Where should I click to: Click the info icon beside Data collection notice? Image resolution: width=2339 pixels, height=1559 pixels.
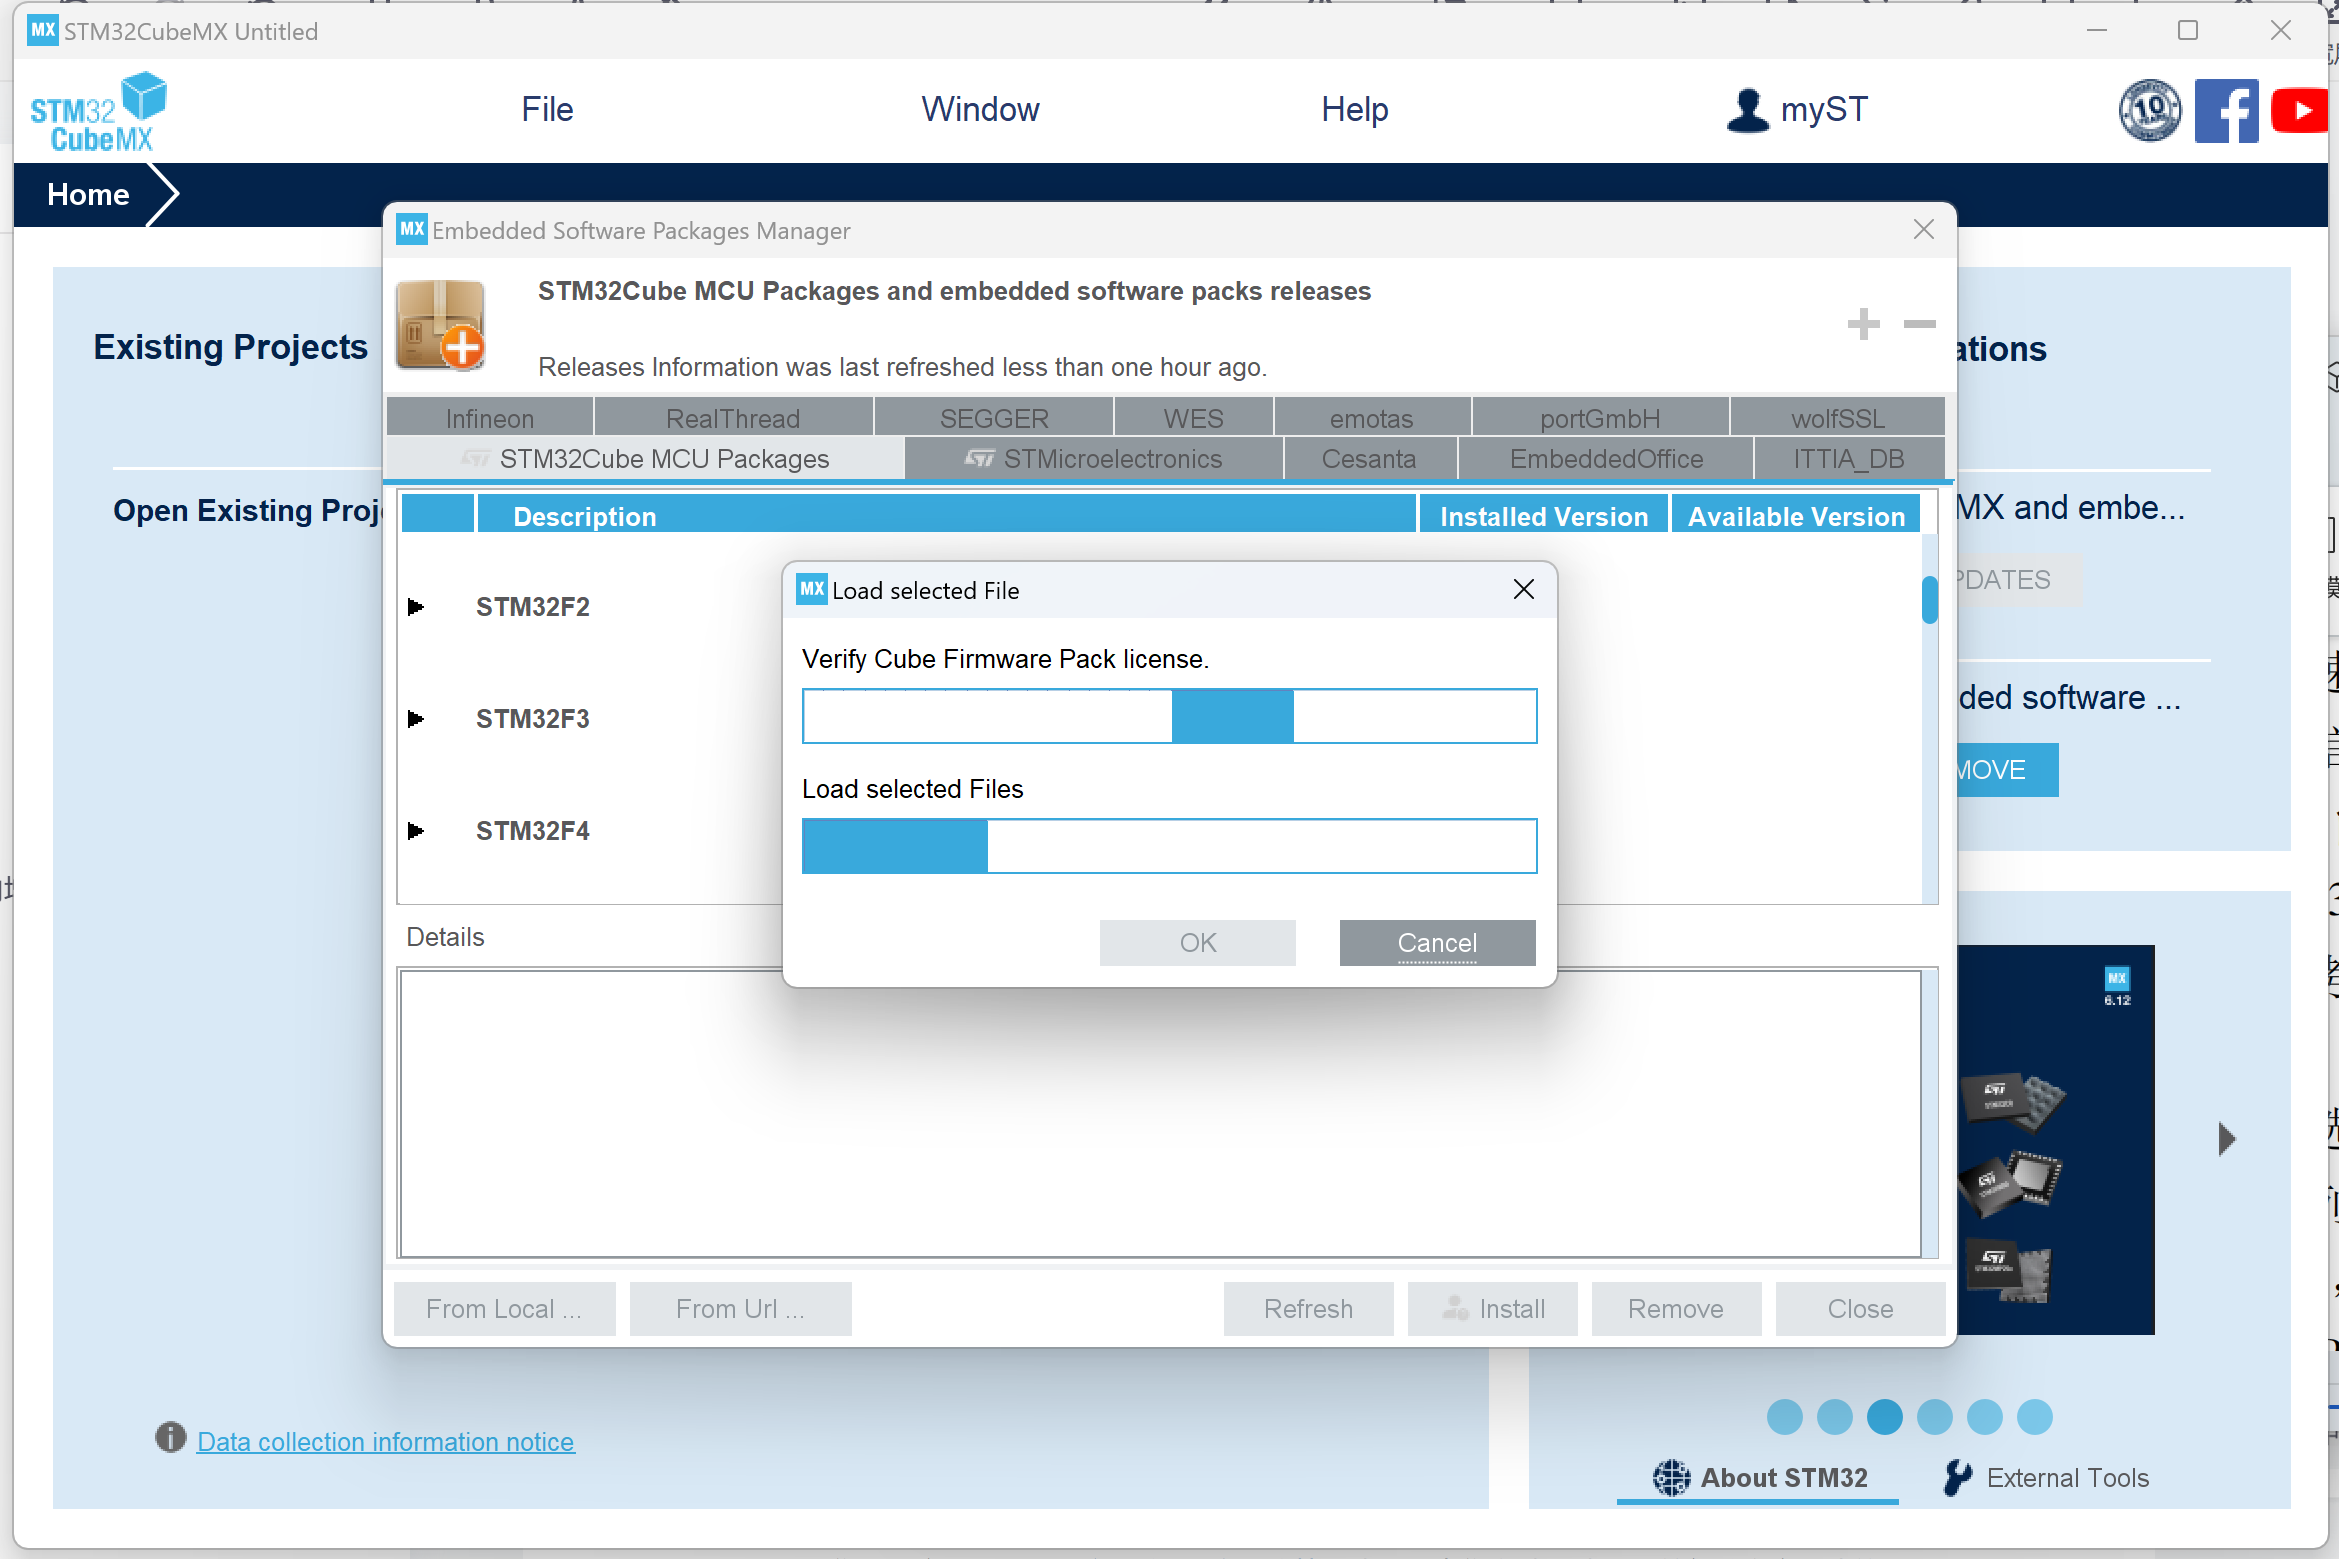(x=171, y=1438)
